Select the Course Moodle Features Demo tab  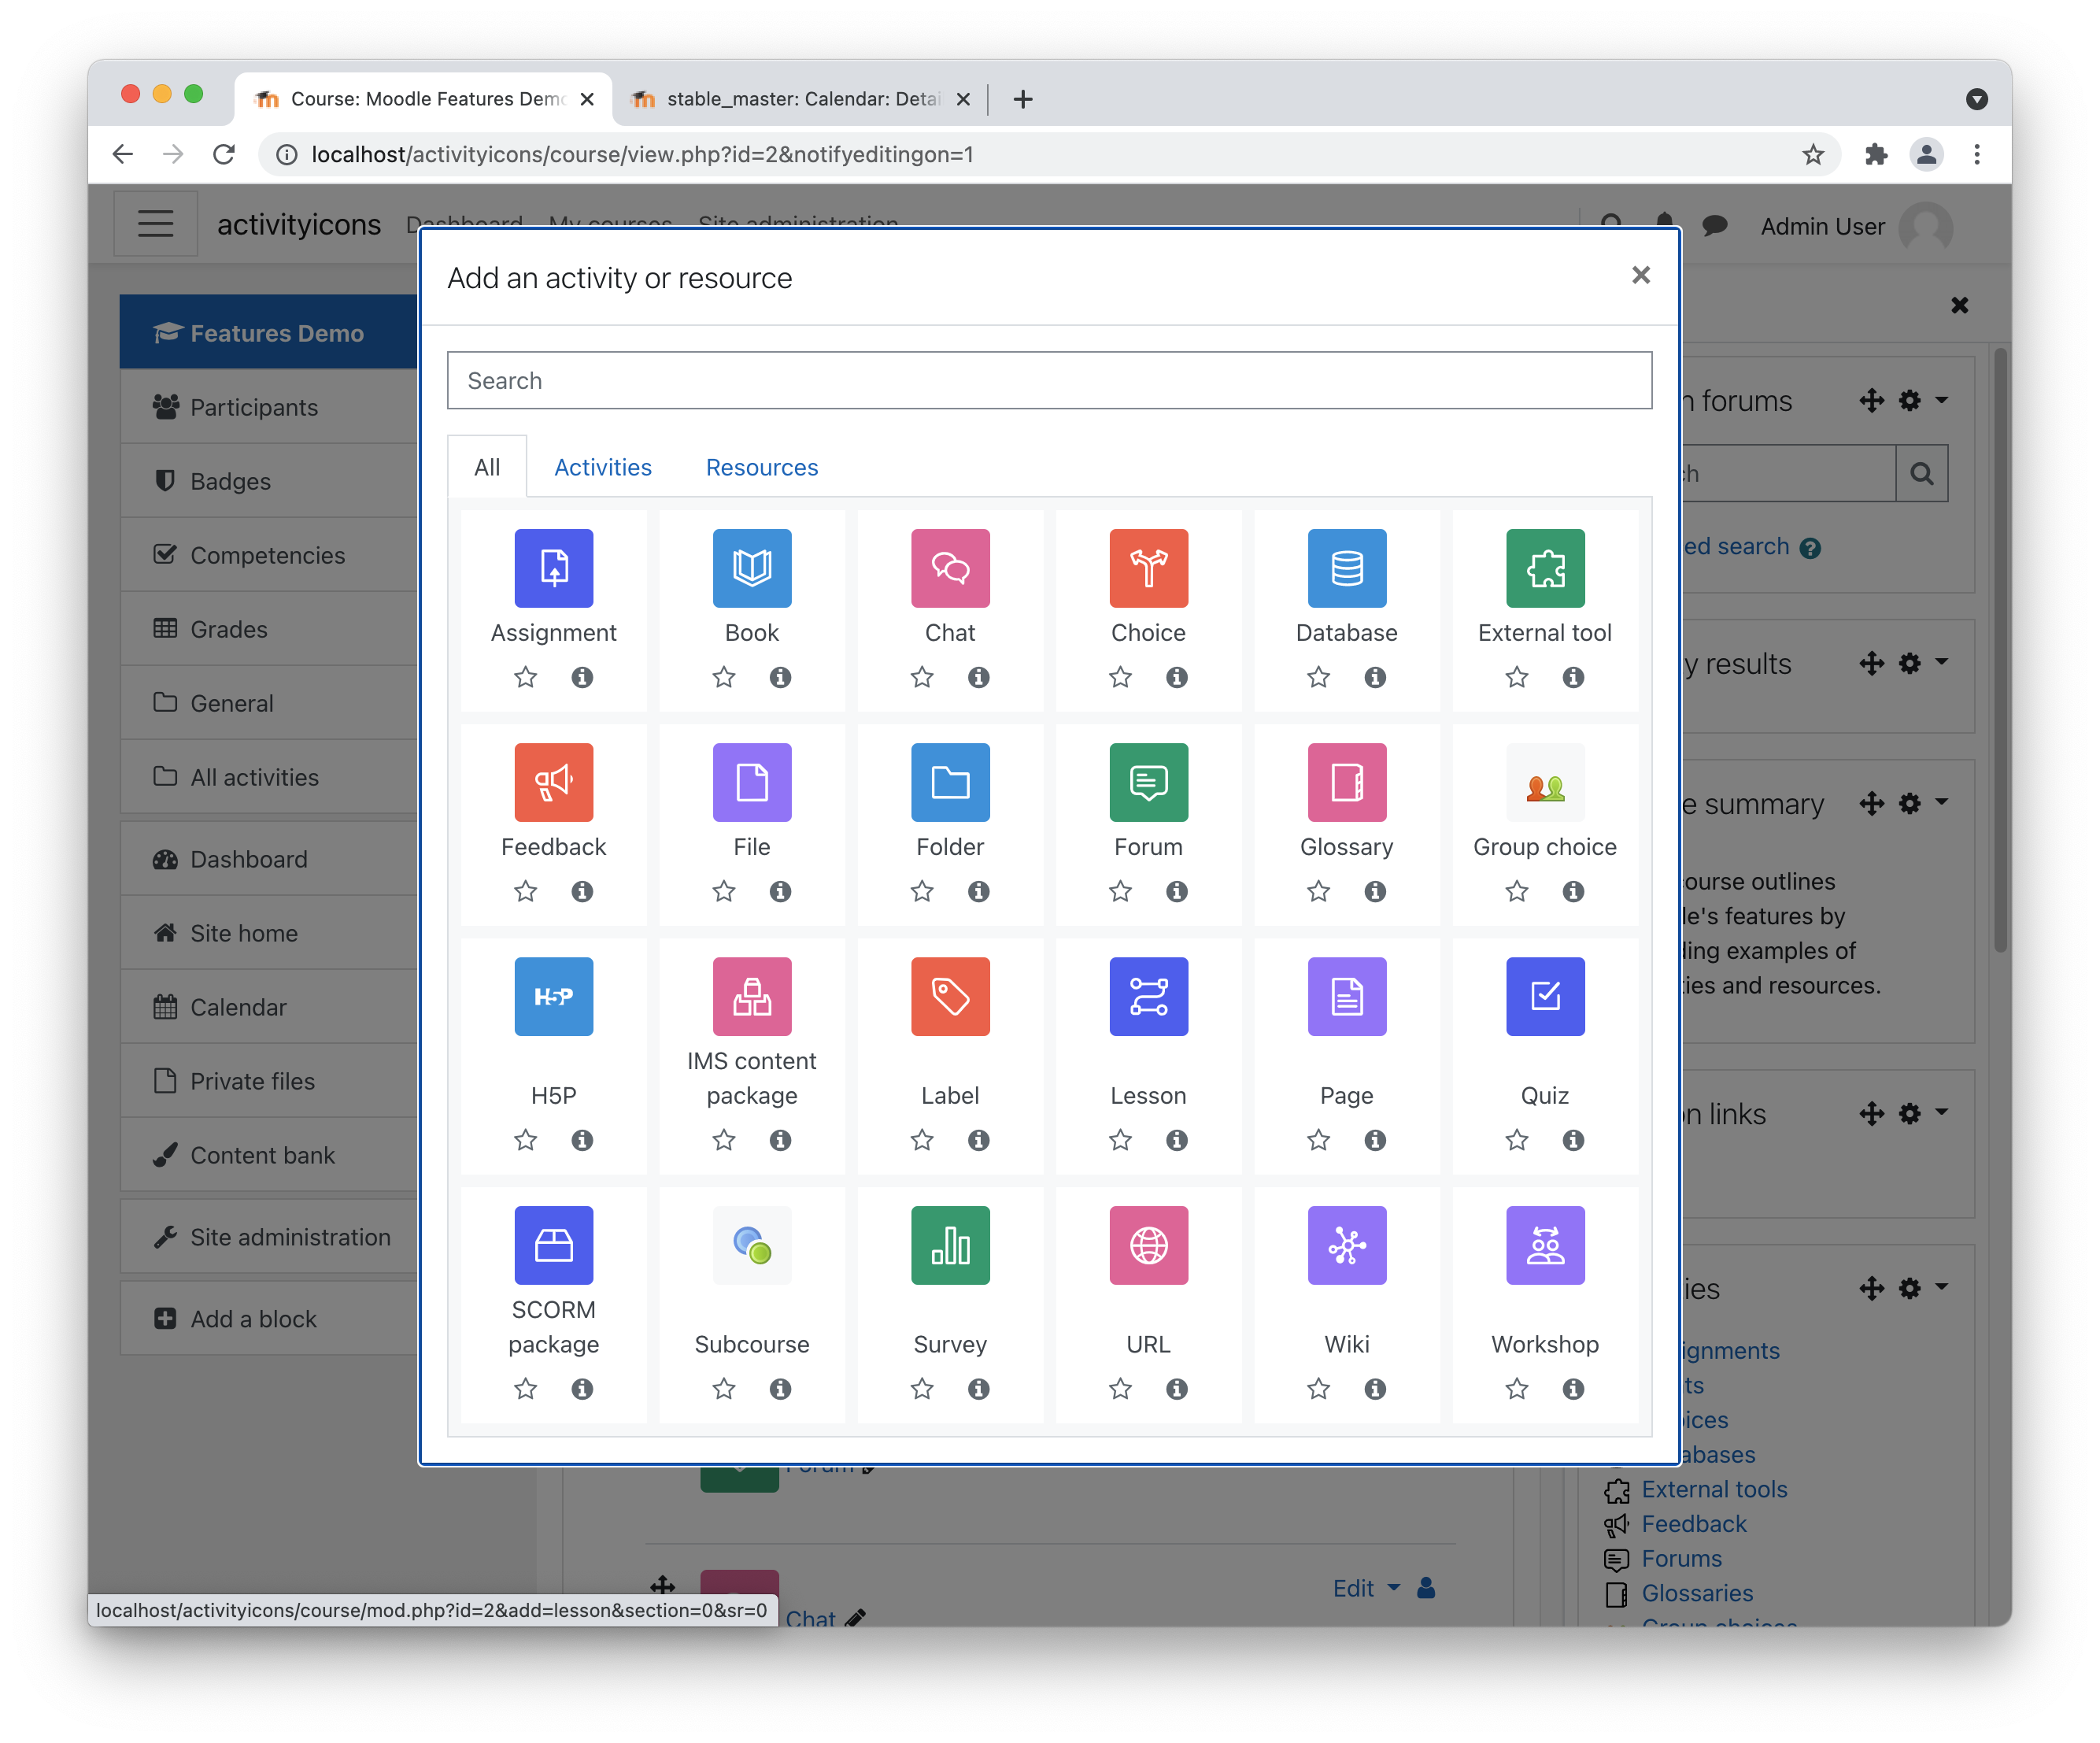[x=424, y=99]
